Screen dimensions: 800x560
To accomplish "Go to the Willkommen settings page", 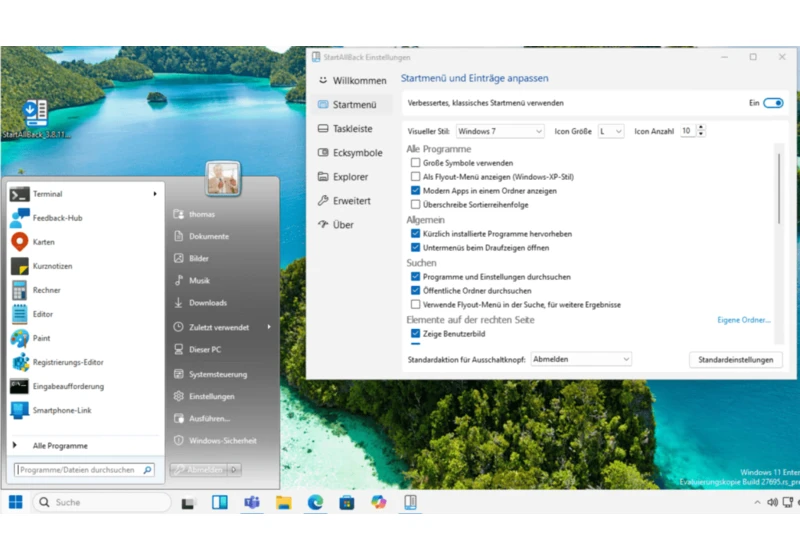I will click(352, 81).
